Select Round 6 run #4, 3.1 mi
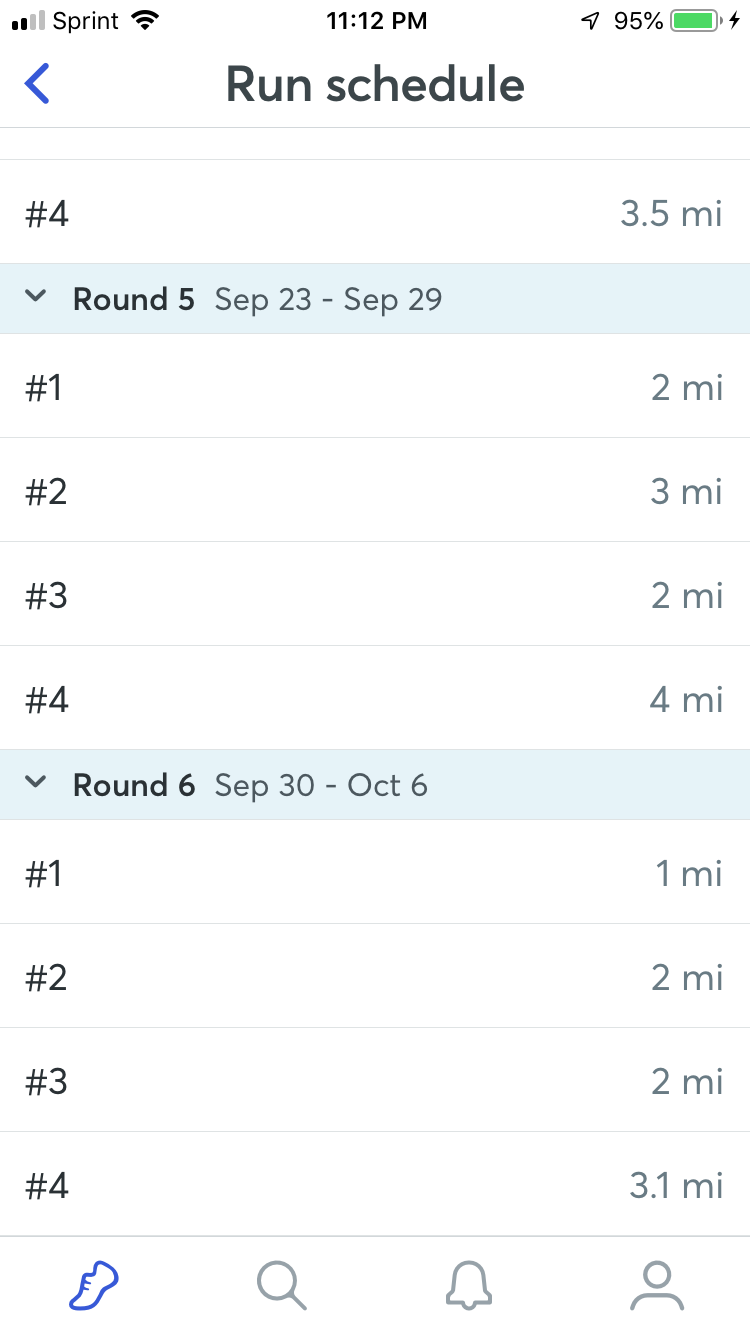This screenshot has width=750, height=1334. point(375,1185)
